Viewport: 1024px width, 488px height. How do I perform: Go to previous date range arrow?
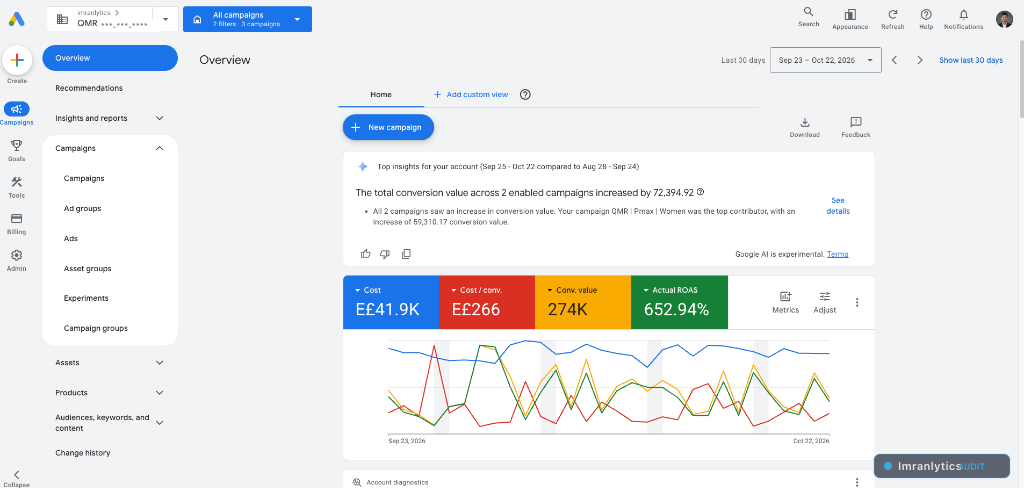click(x=895, y=60)
